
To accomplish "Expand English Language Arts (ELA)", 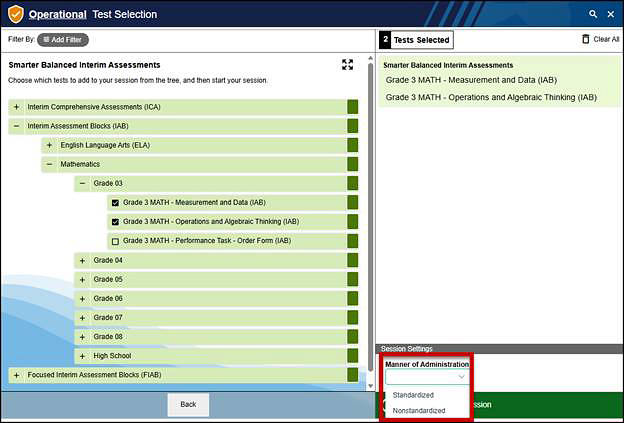I will coord(49,145).
